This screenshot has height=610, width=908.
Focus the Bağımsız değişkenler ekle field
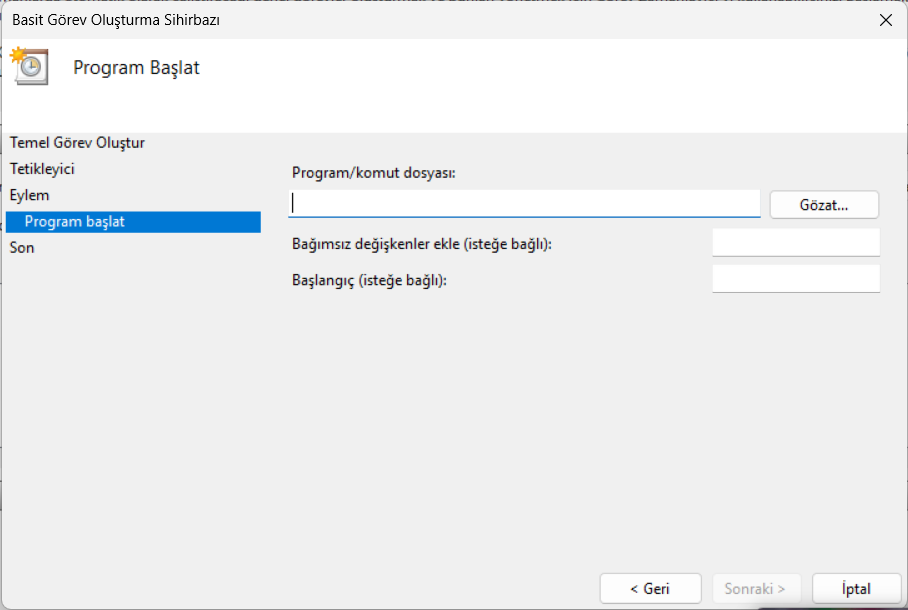point(796,243)
